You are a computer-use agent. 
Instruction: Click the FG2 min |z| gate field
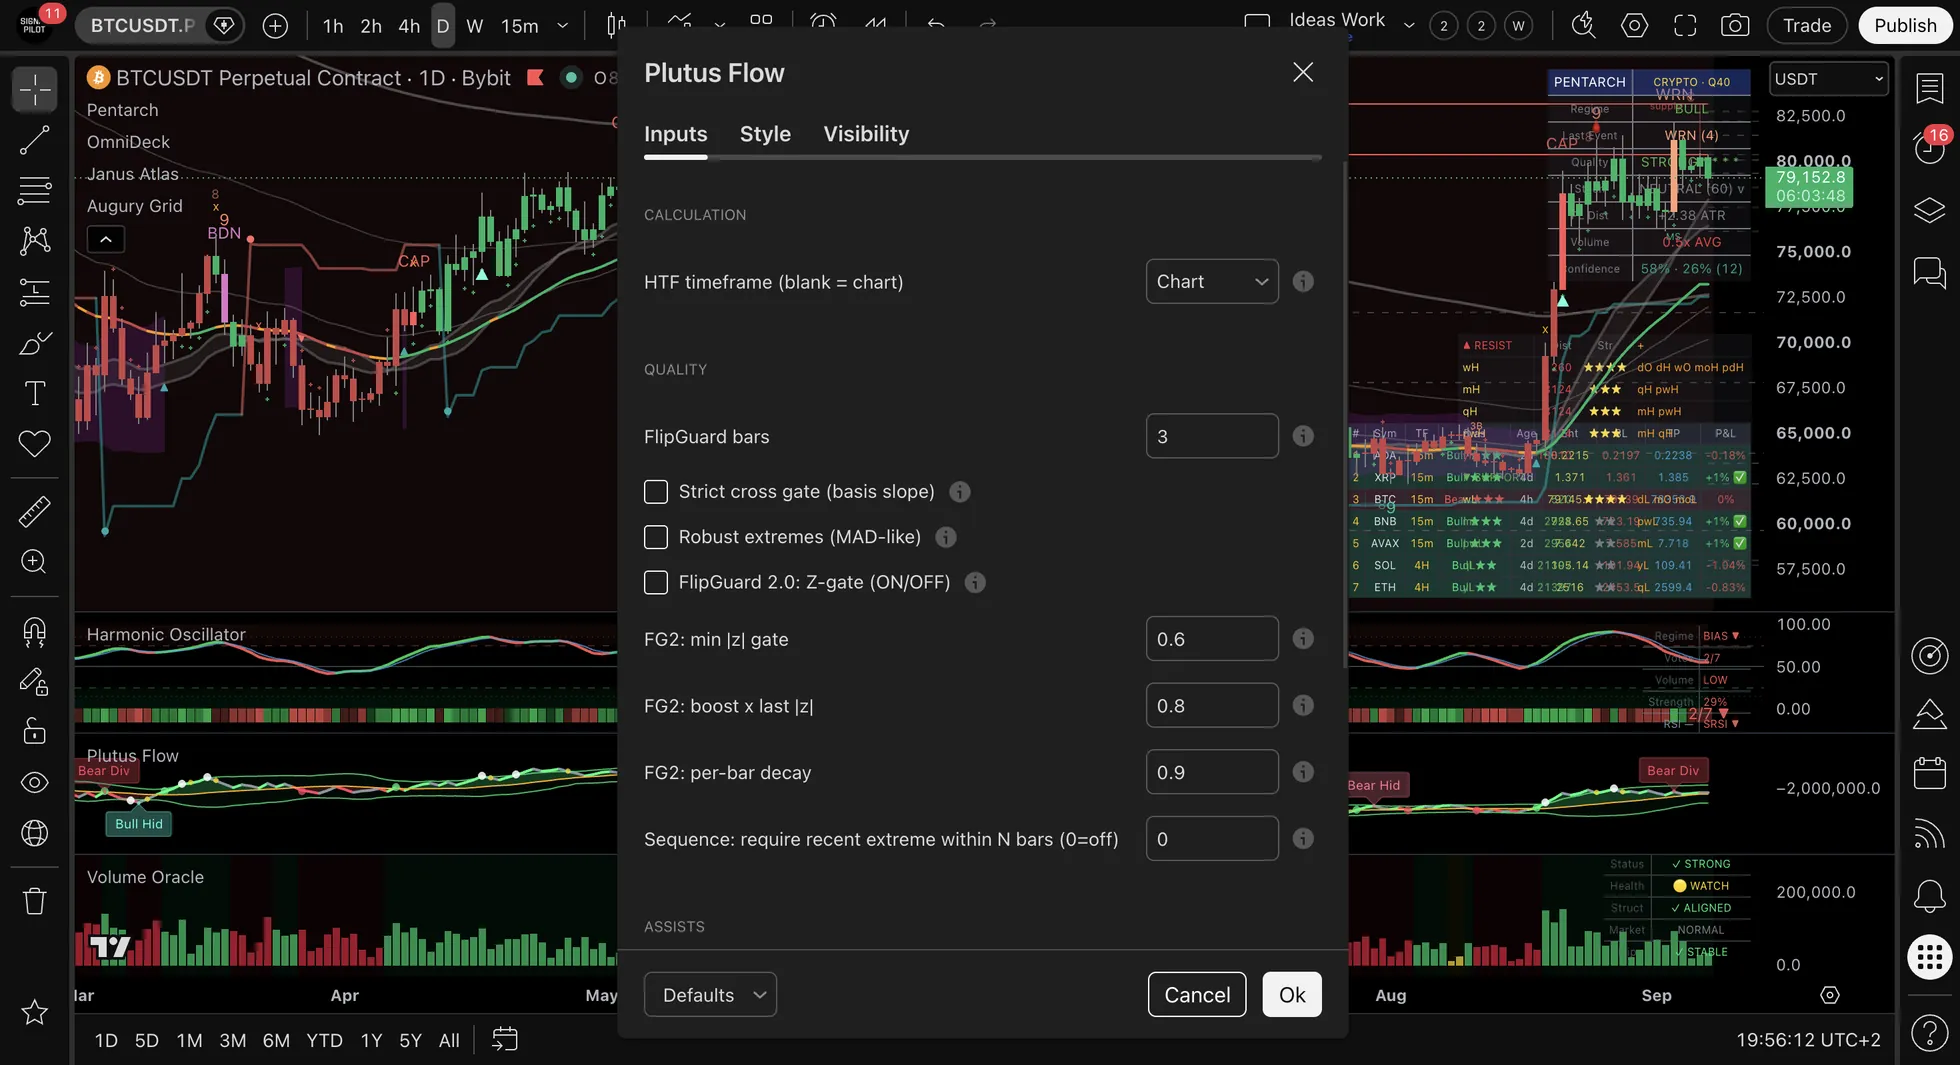[x=1212, y=639]
